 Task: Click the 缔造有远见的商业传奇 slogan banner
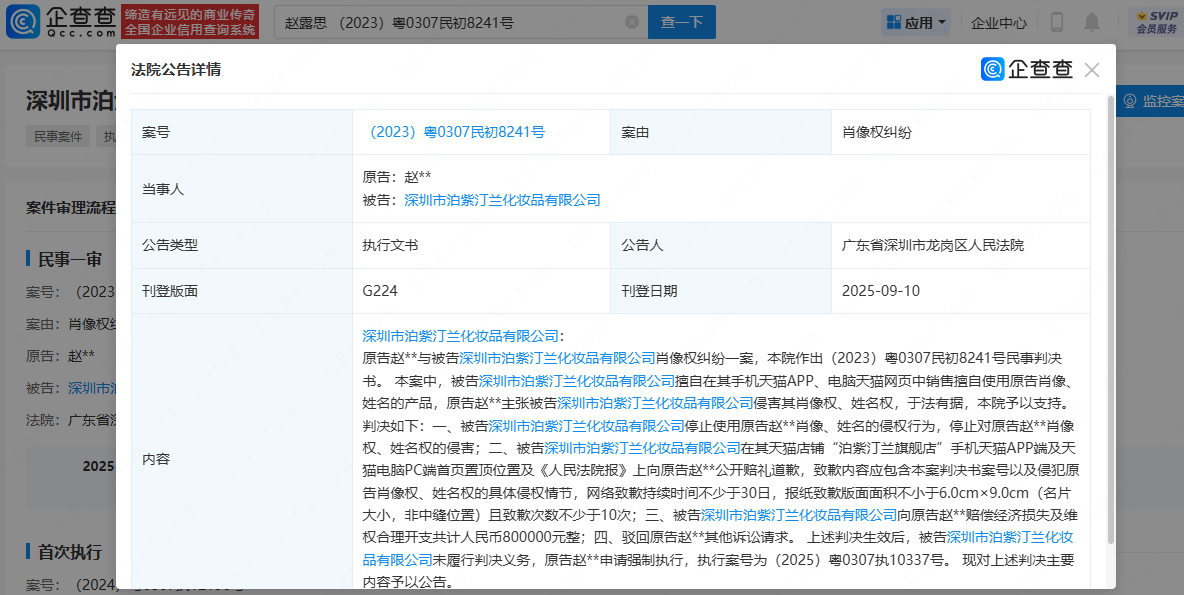[x=190, y=22]
